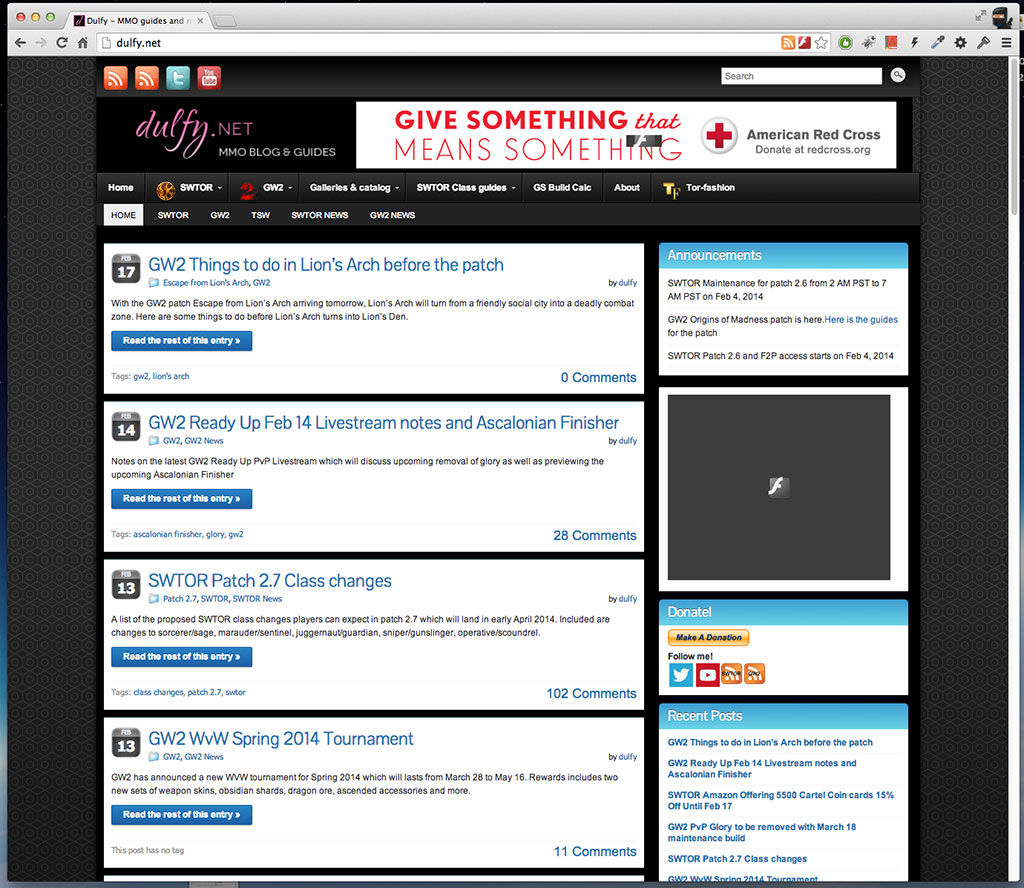Open the About page in navigation
Screen dimensions: 1024x888
(x=627, y=188)
